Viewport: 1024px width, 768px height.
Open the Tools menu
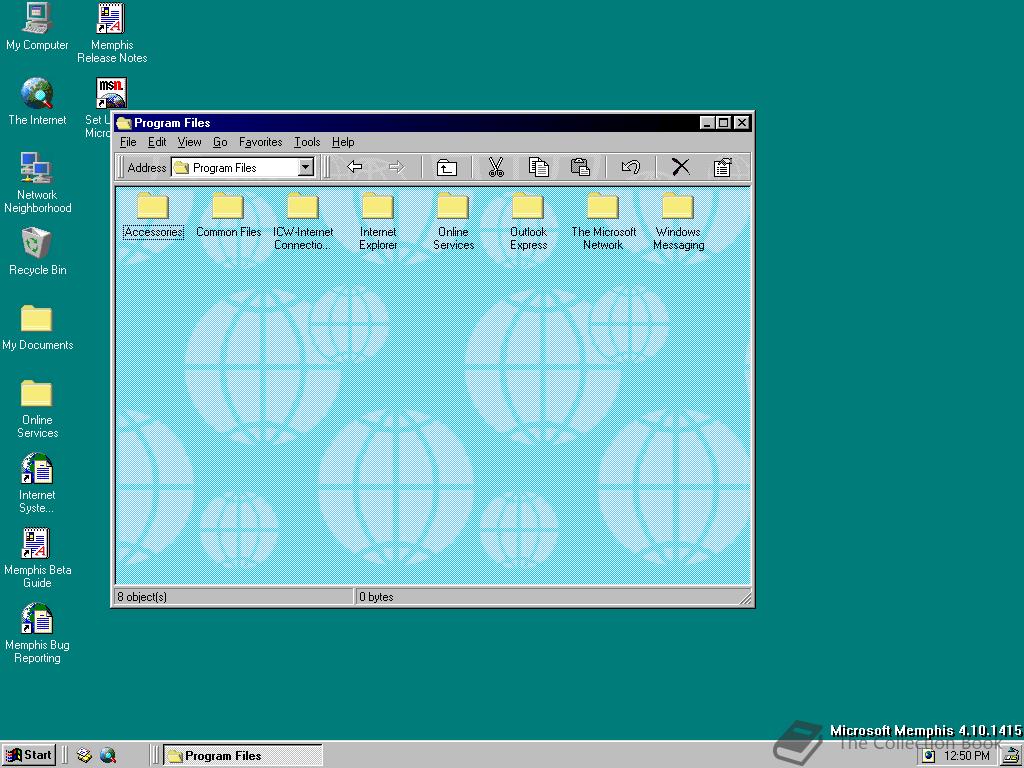[307, 142]
